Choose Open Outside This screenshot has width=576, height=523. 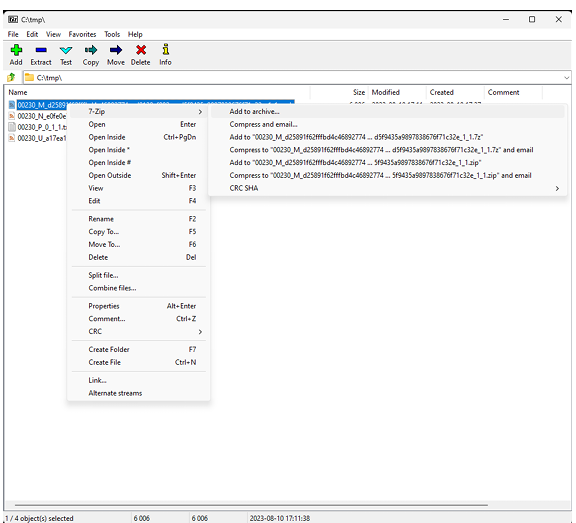point(139,176)
